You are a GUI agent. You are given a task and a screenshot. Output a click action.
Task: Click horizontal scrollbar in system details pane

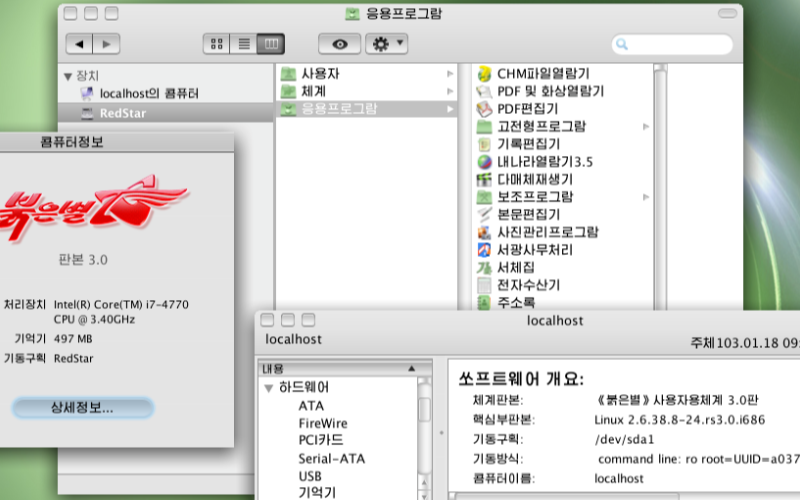[566, 496]
